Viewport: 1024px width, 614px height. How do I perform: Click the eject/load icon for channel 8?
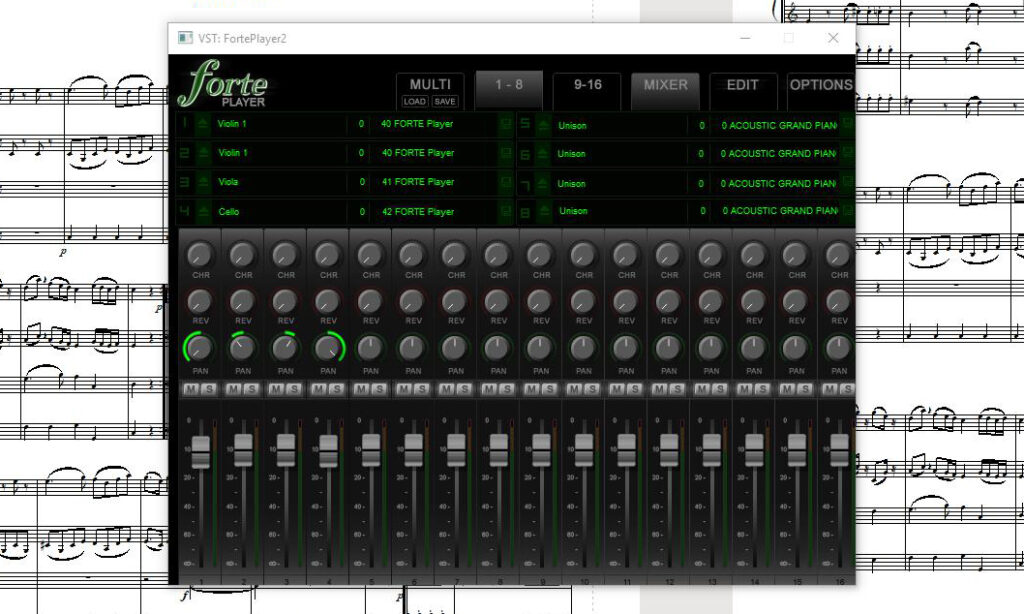(543, 211)
